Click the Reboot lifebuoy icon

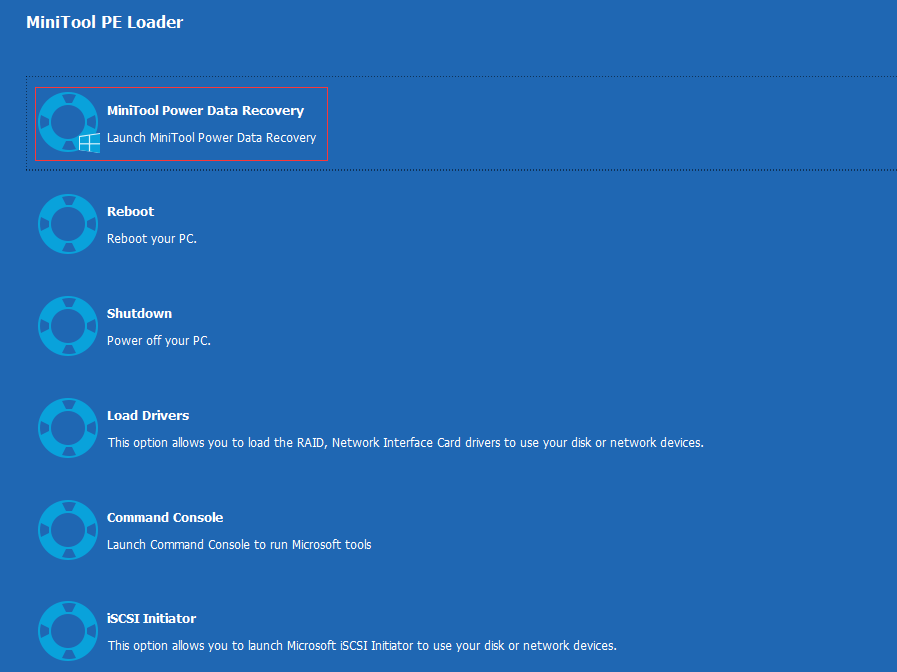coord(68,224)
